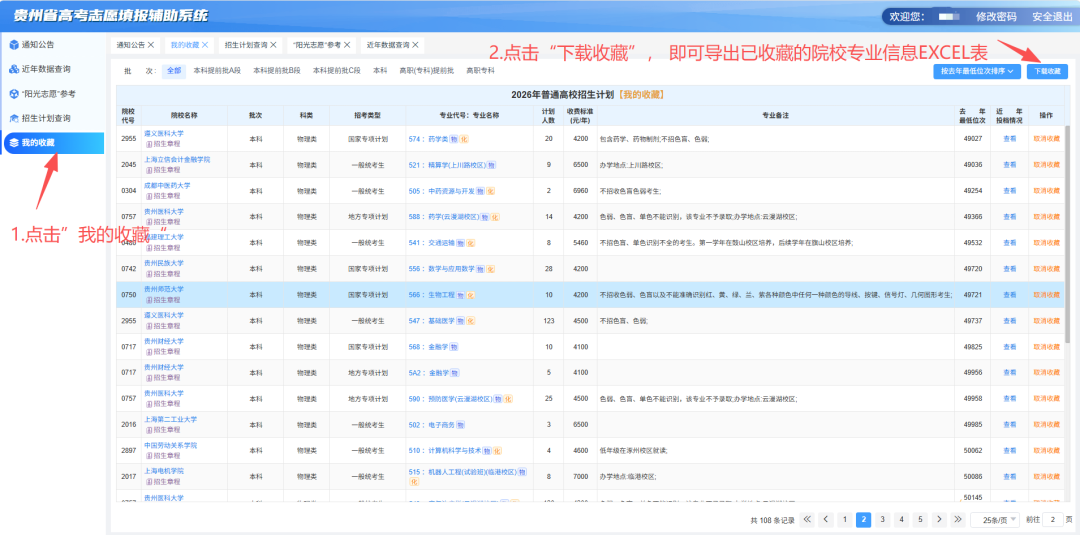Click the 物 tag on 金融学 568
Viewport: 1080px width, 535px height.
[454, 347]
